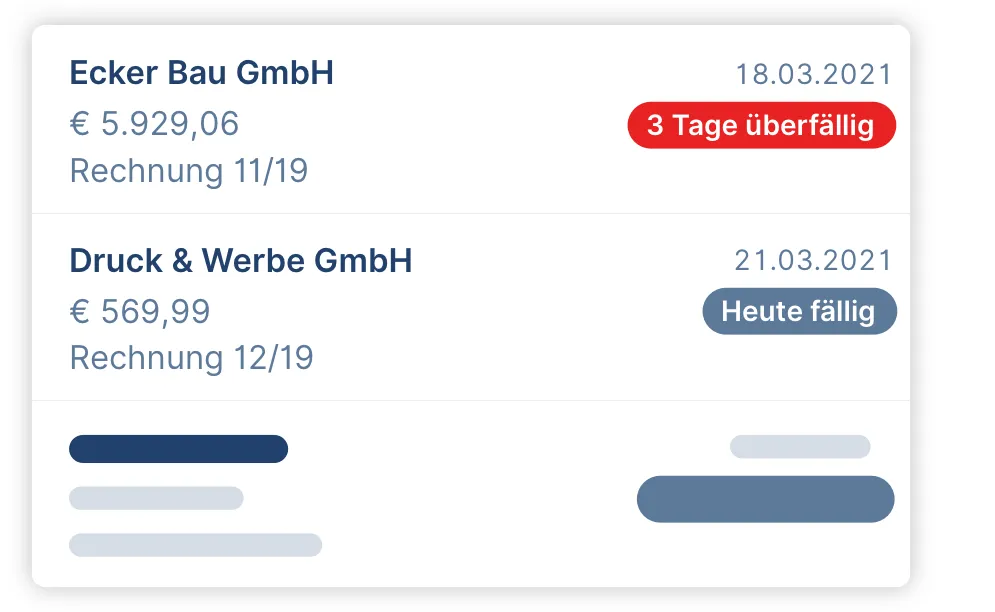The height and width of the screenshot is (612, 995).
Task: Open the Rechnung 11/19 label
Action: click(188, 171)
